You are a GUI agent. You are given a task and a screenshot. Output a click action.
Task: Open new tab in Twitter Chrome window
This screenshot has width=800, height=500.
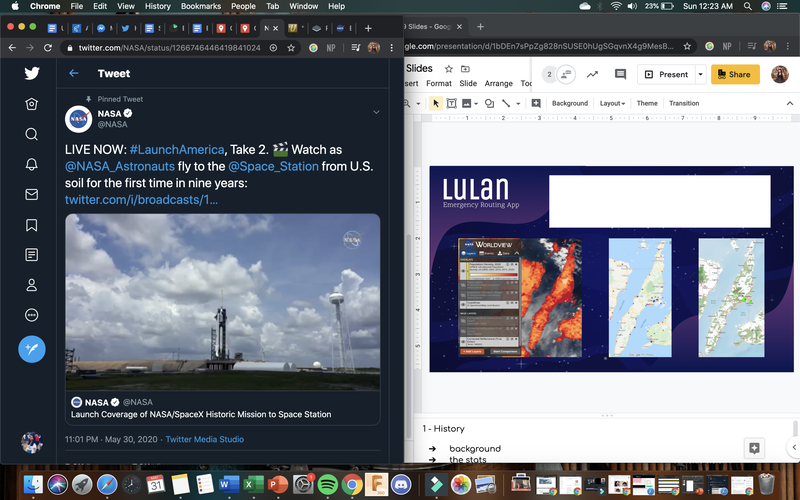pos(368,28)
